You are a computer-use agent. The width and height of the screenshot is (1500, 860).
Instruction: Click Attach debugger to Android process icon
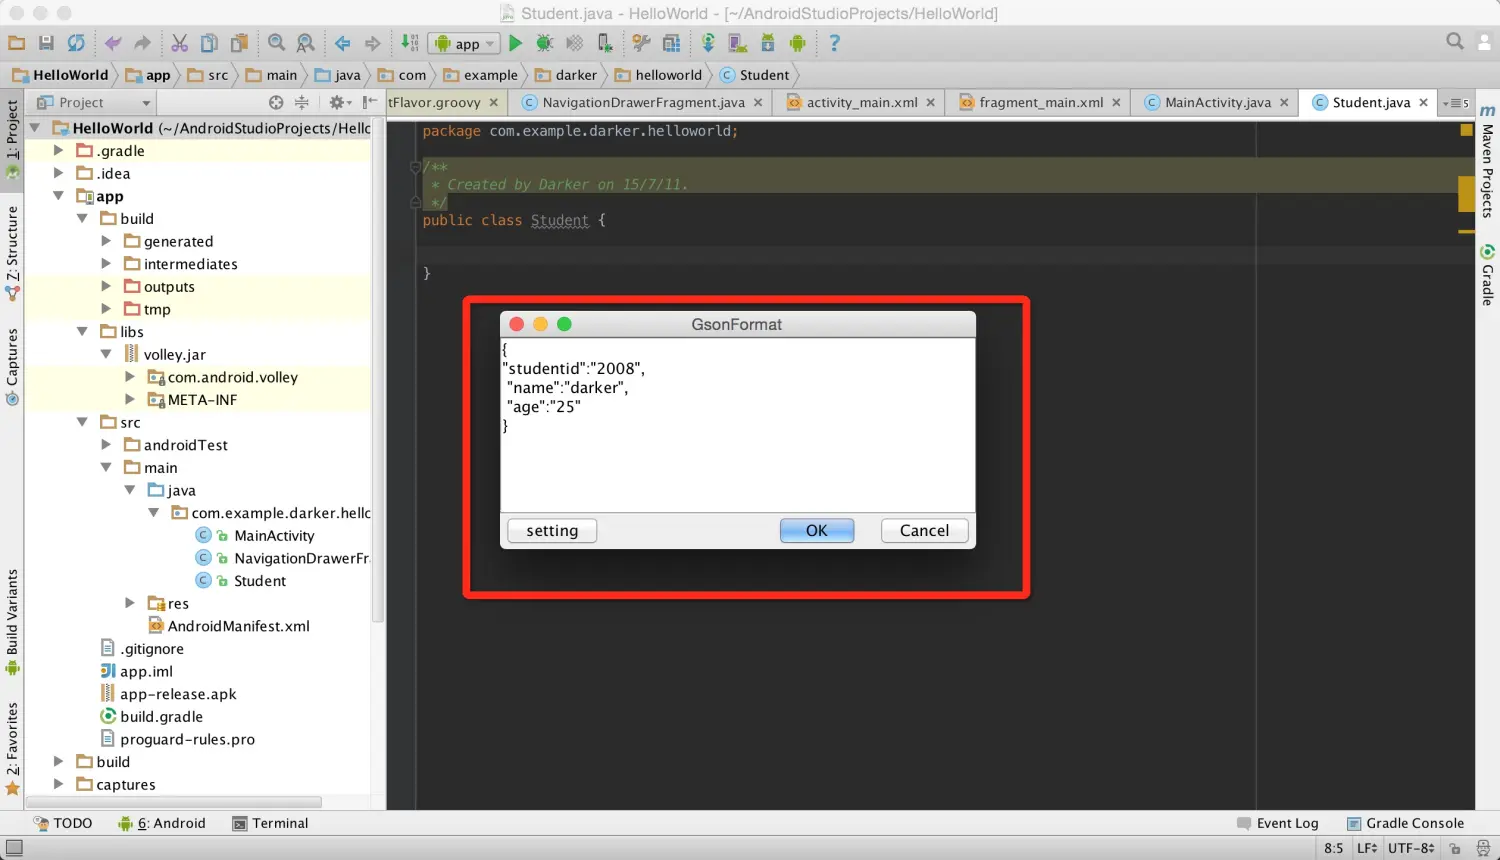point(605,43)
